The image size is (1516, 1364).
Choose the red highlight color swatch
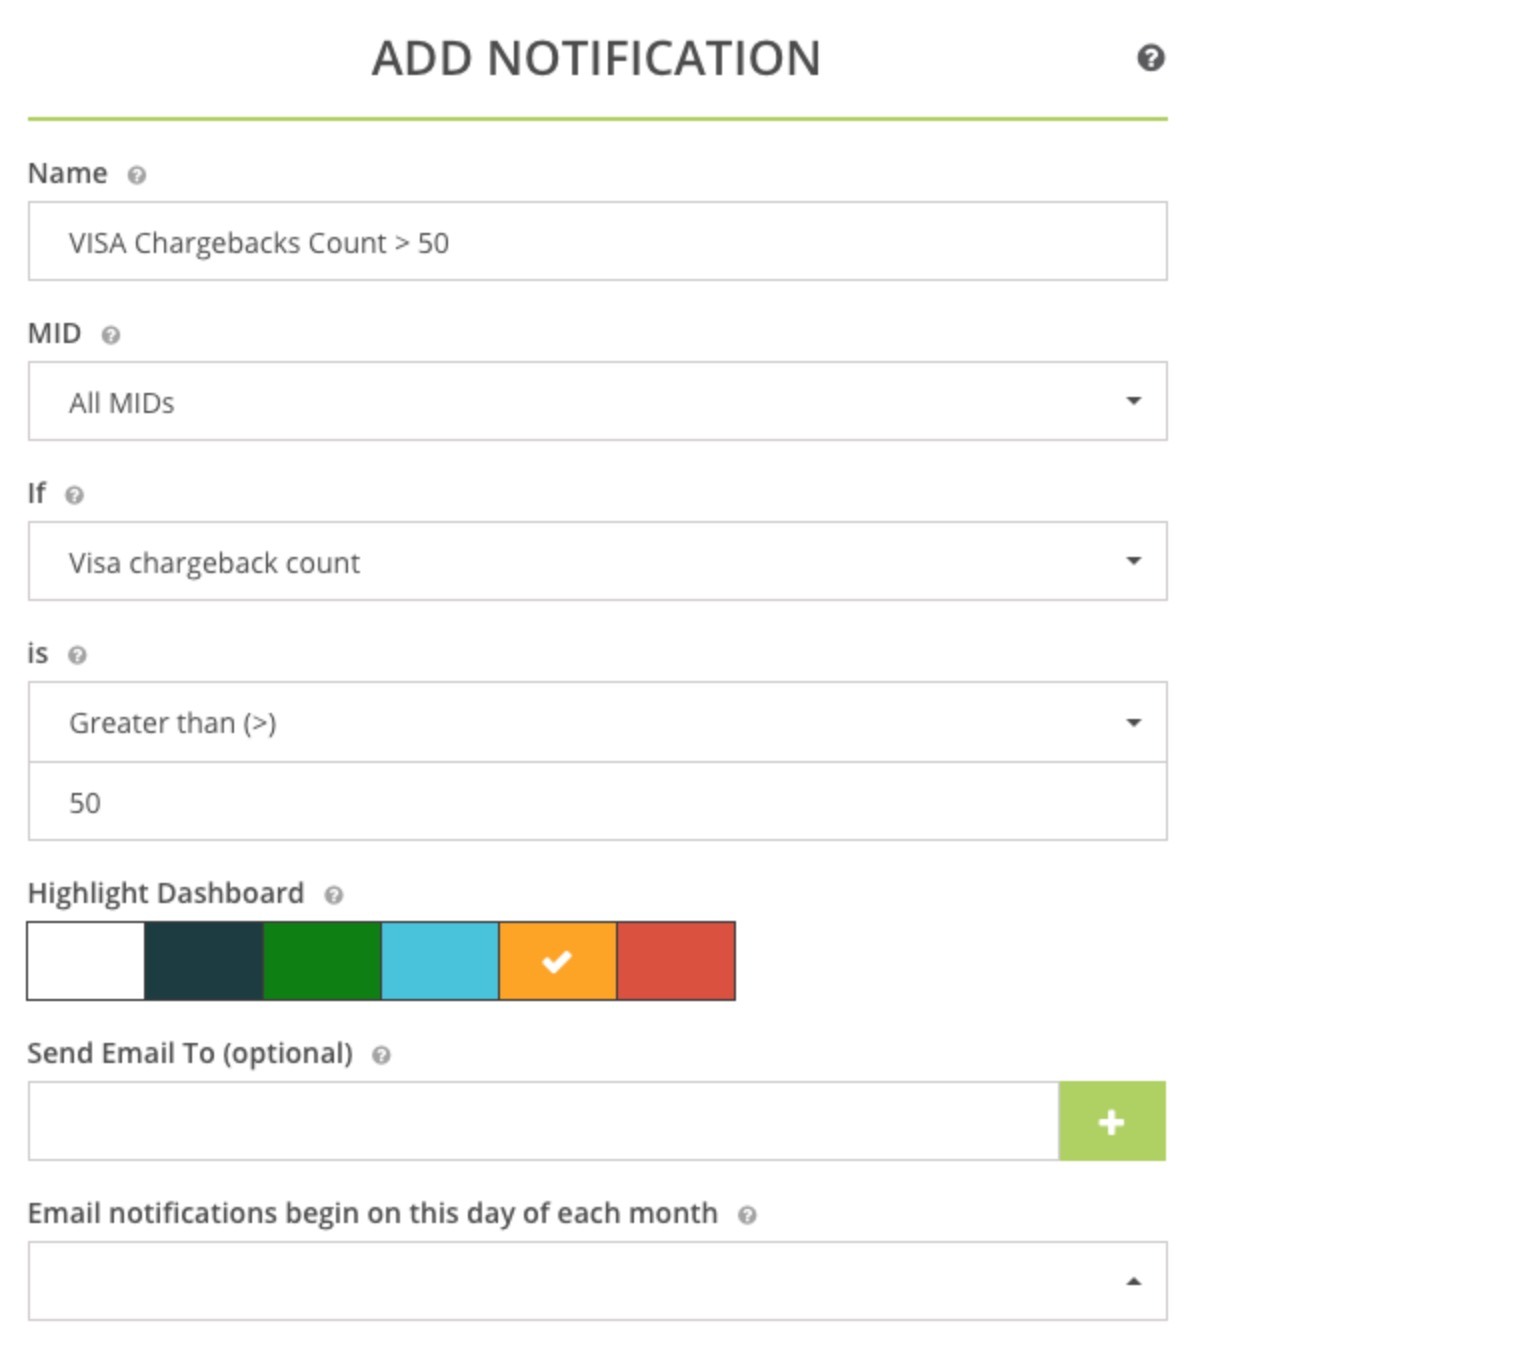coord(676,961)
